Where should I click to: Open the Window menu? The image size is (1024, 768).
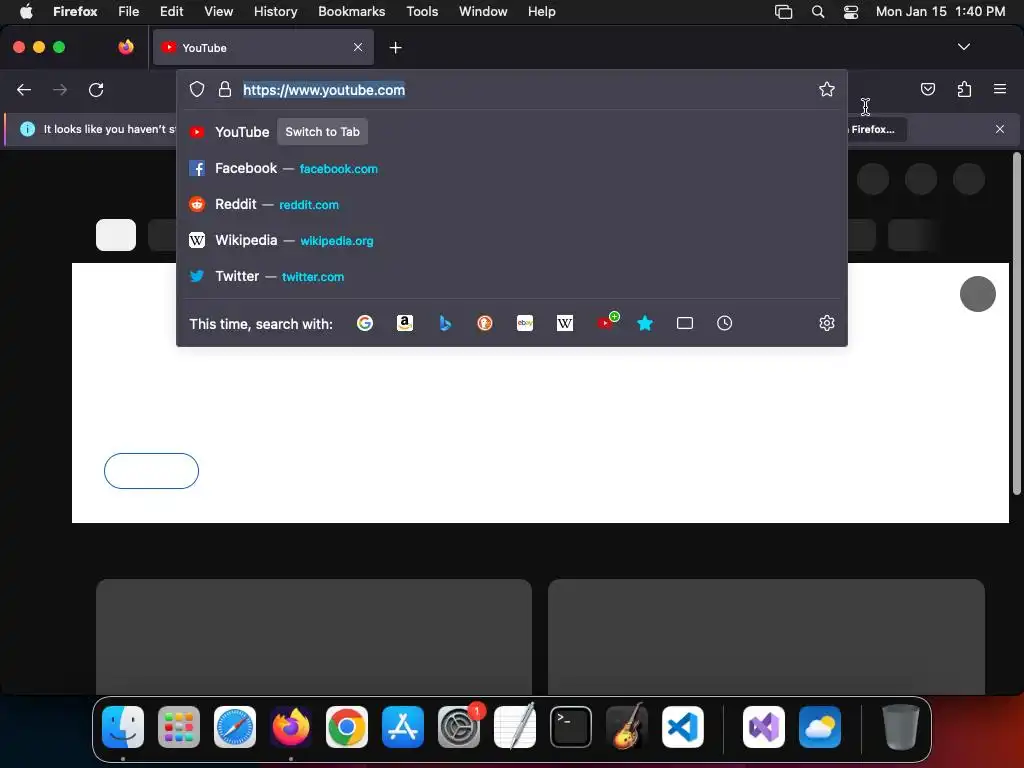(483, 11)
